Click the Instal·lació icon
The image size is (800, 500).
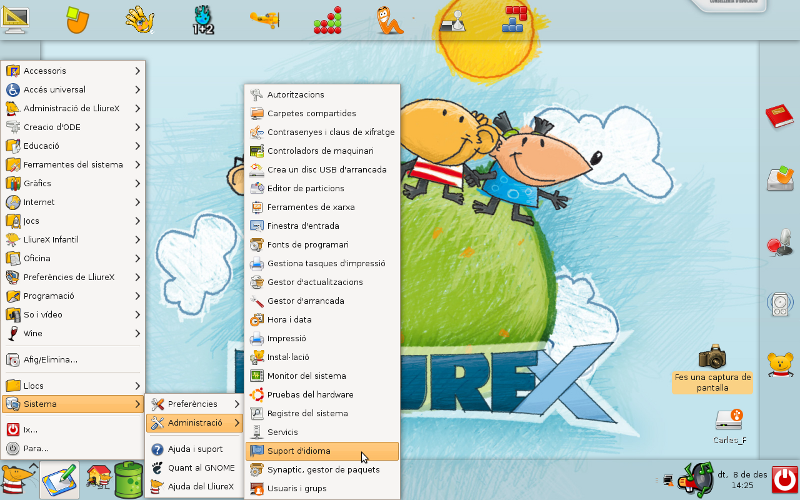point(257,357)
